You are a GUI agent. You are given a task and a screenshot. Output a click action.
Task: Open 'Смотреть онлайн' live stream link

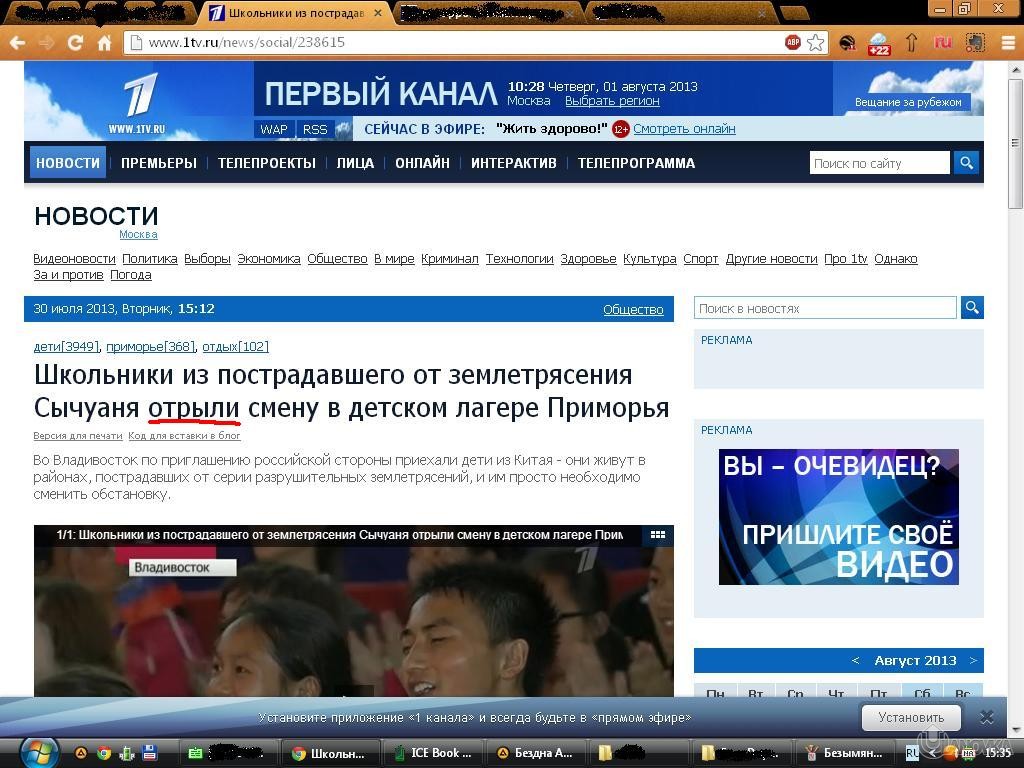click(x=684, y=128)
